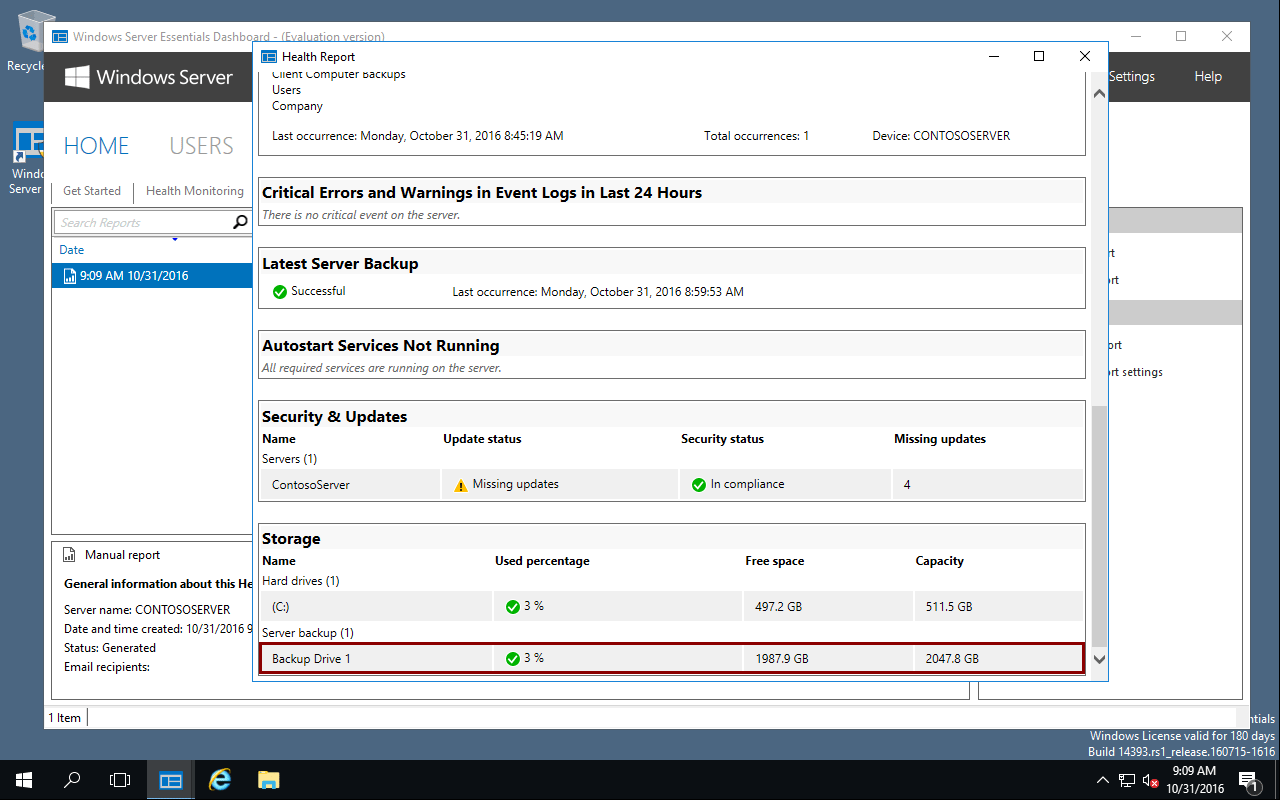The image size is (1280, 800).
Task: Click the 1987.9 GB free space value
Action: 784,659
